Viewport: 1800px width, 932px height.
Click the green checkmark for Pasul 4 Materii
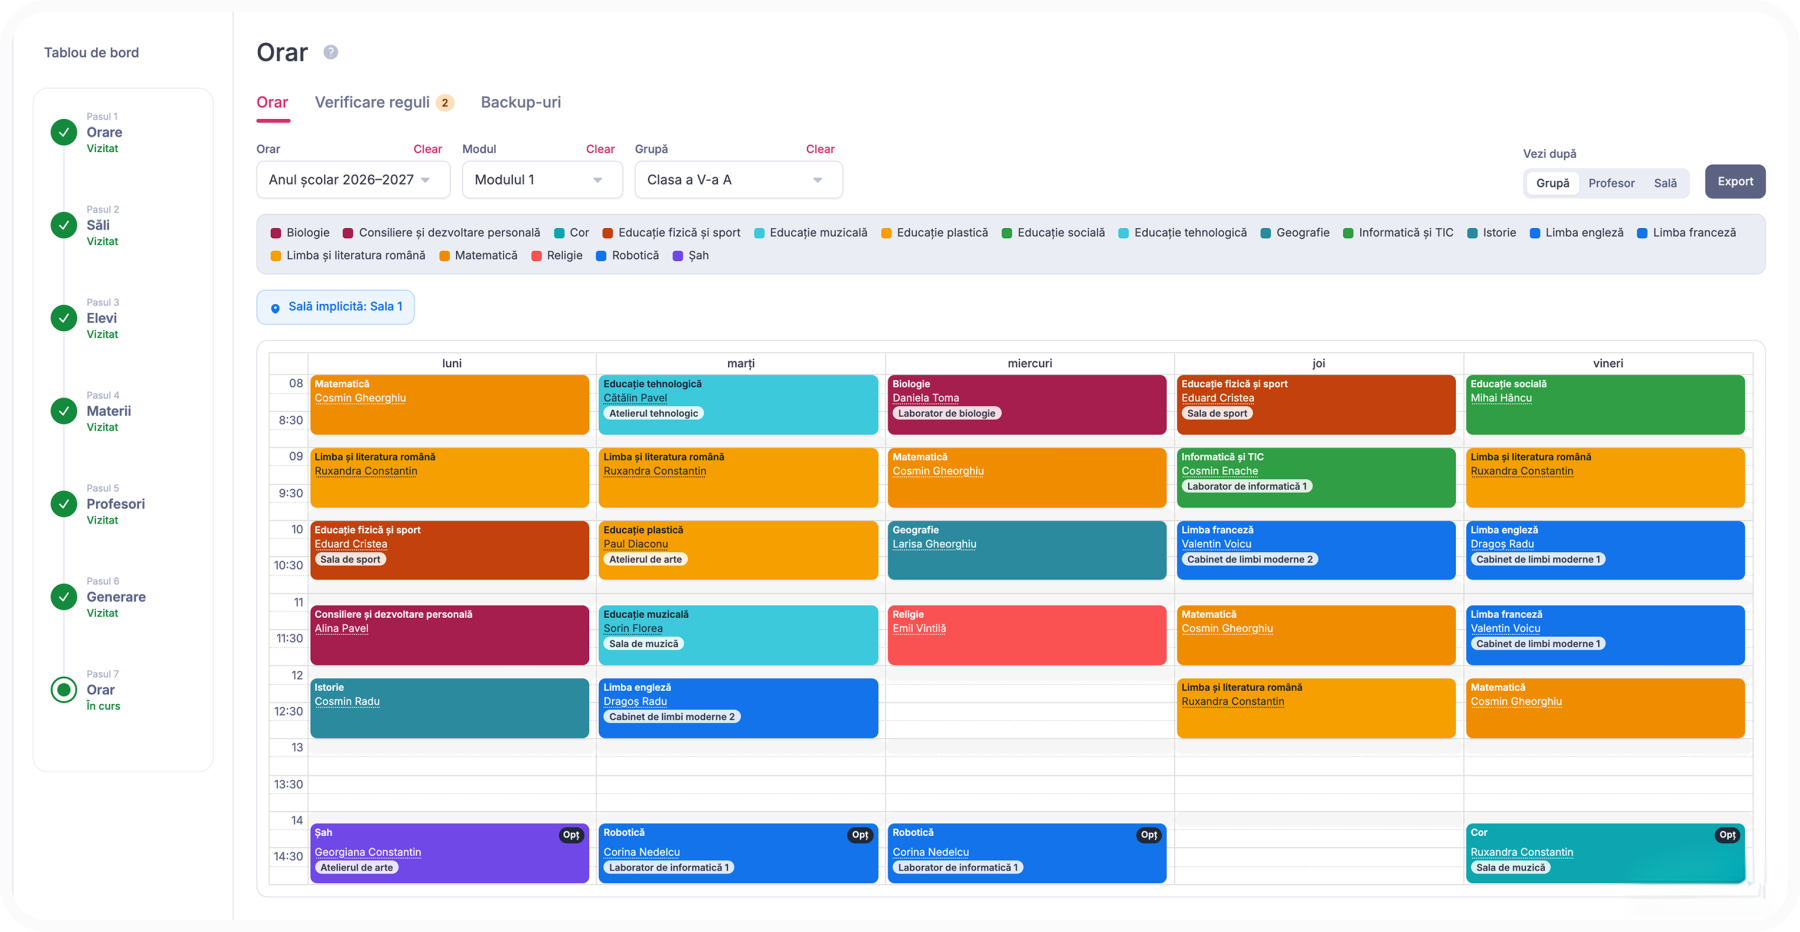[64, 411]
